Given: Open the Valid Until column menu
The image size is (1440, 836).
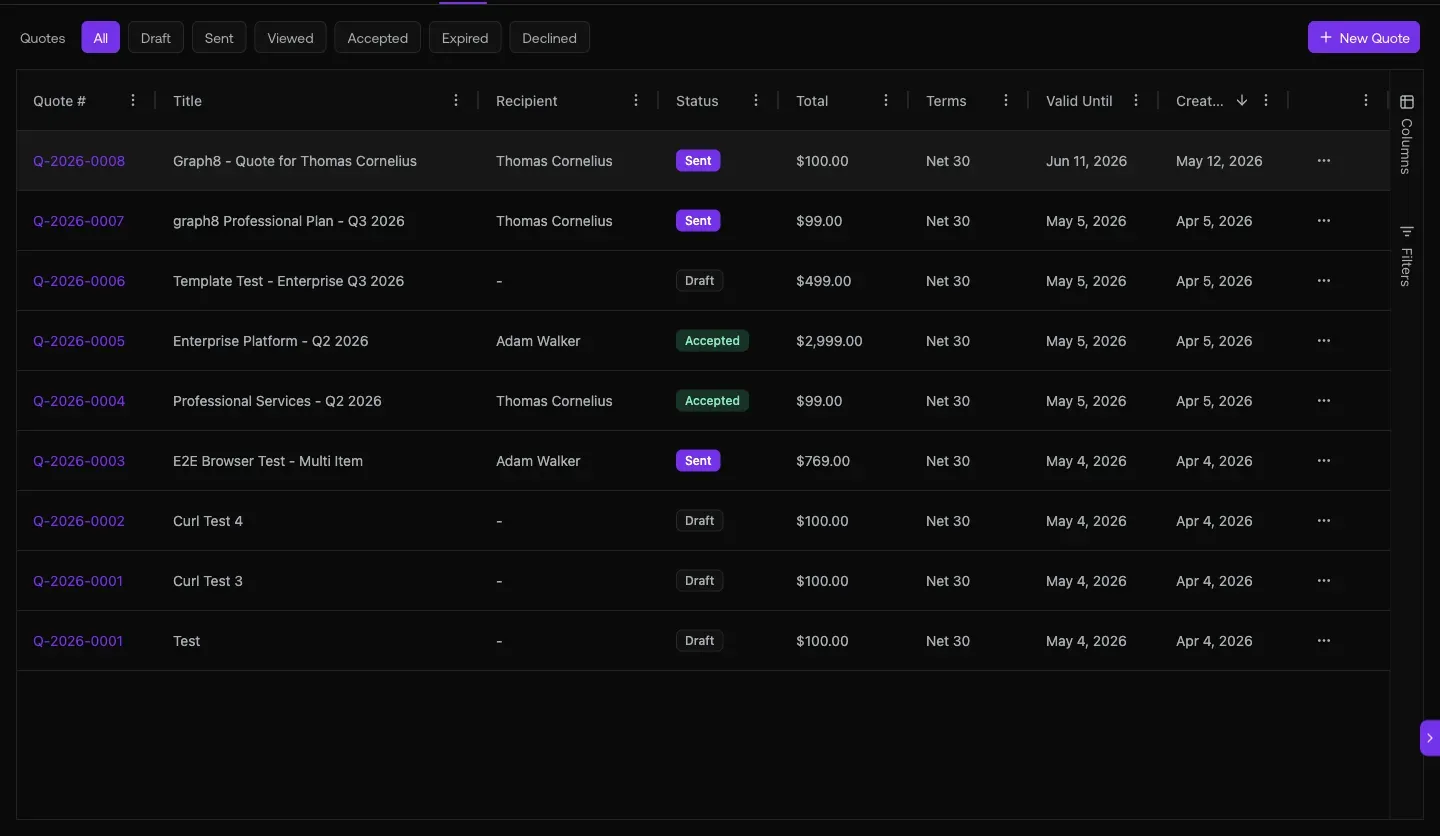Looking at the screenshot, I should pyautogui.click(x=1136, y=101).
